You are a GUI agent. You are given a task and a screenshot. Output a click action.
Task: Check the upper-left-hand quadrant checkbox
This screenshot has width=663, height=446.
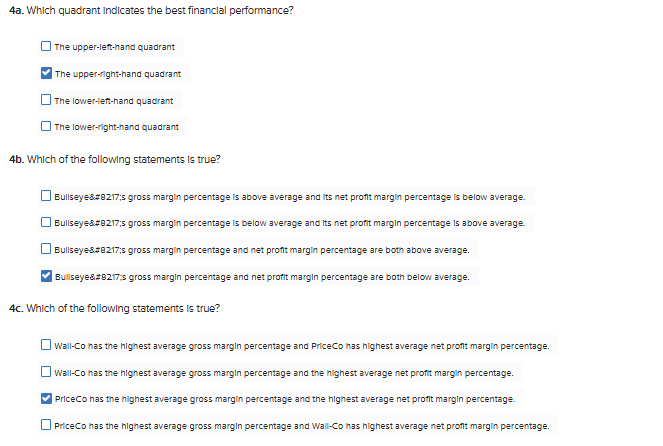point(47,47)
